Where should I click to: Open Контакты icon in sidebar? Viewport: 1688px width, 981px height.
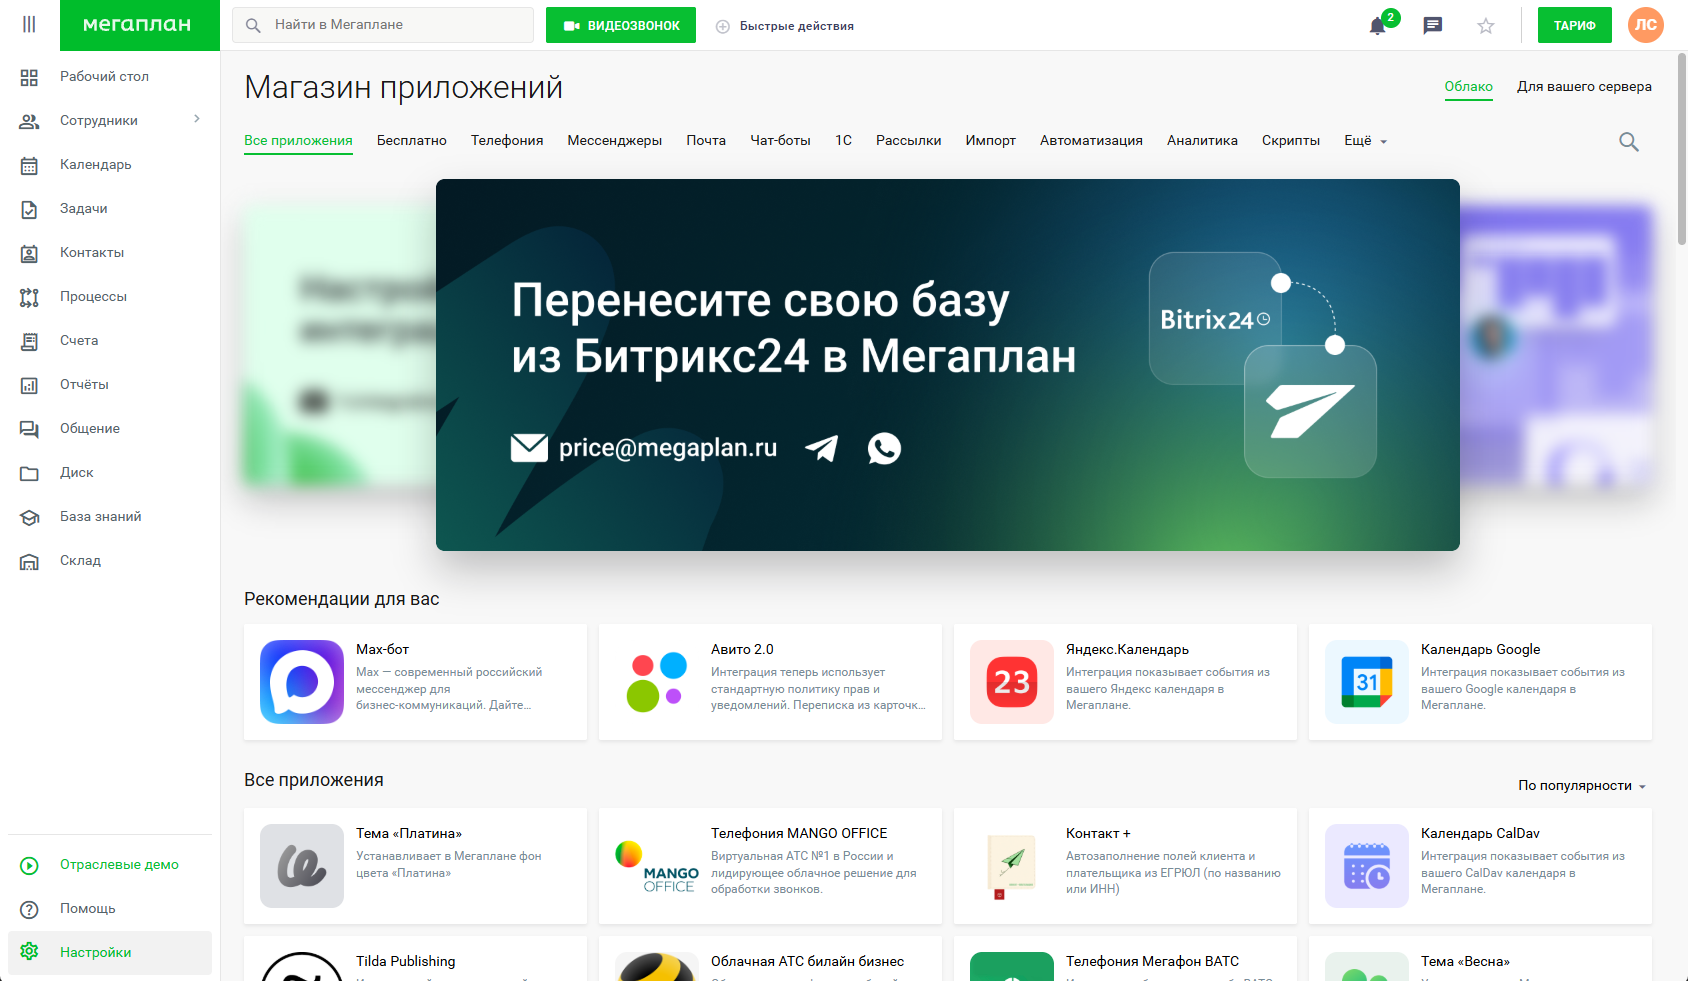click(29, 253)
